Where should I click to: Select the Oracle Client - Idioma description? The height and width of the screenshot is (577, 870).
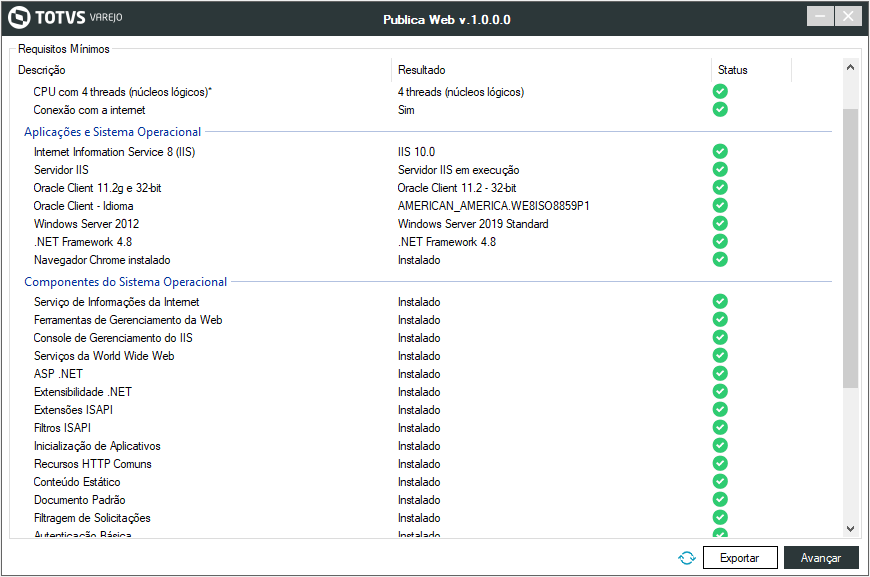point(83,206)
